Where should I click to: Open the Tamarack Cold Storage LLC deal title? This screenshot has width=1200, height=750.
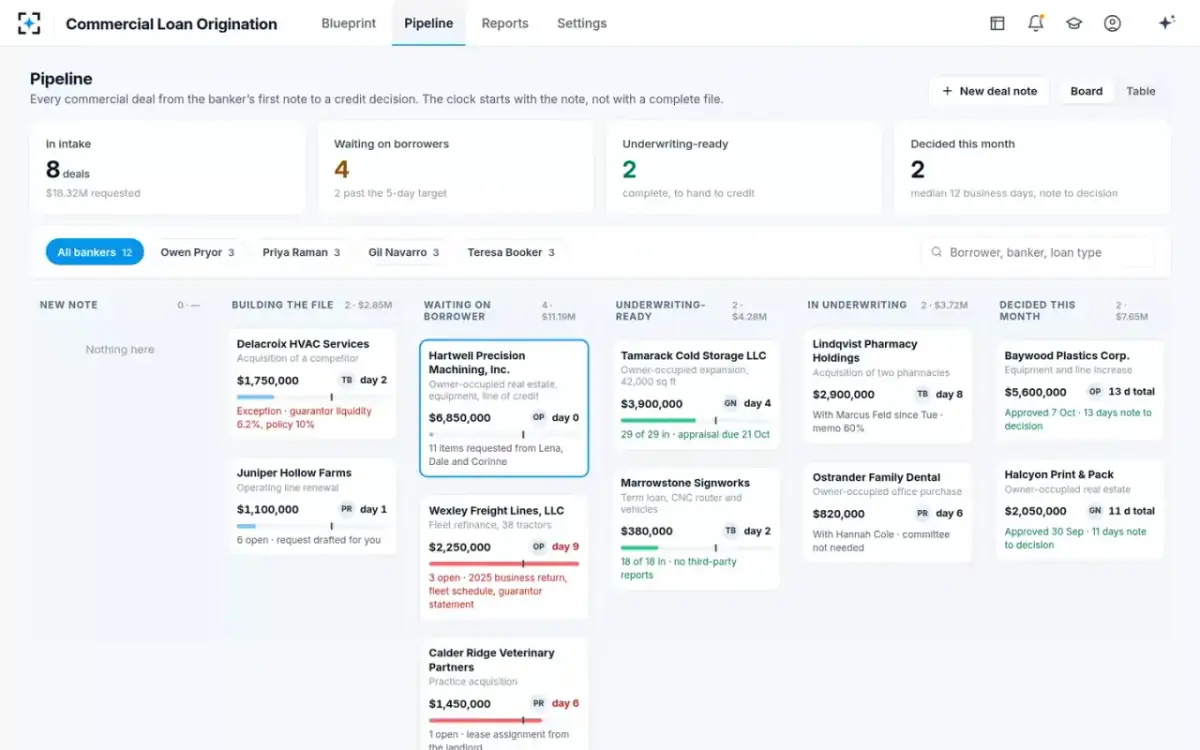tap(693, 356)
